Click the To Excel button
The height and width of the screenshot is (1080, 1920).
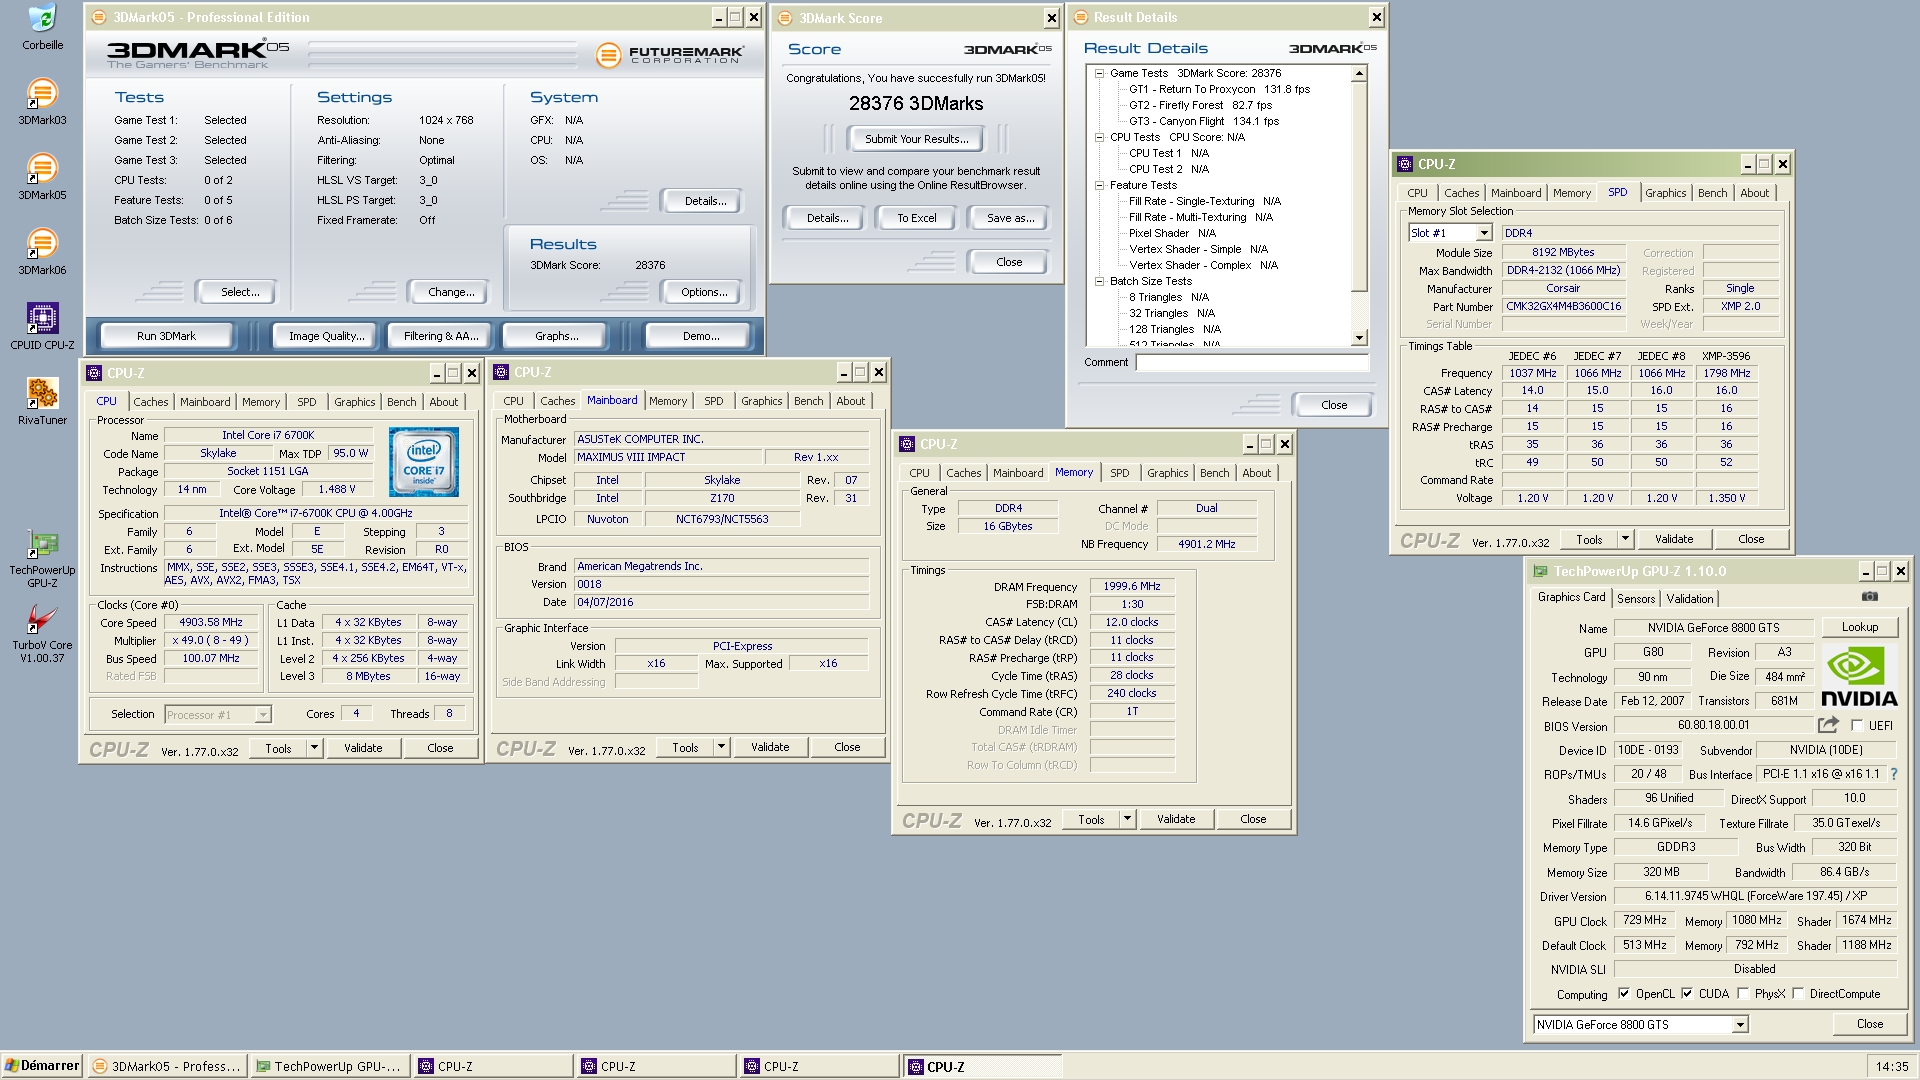[916, 218]
